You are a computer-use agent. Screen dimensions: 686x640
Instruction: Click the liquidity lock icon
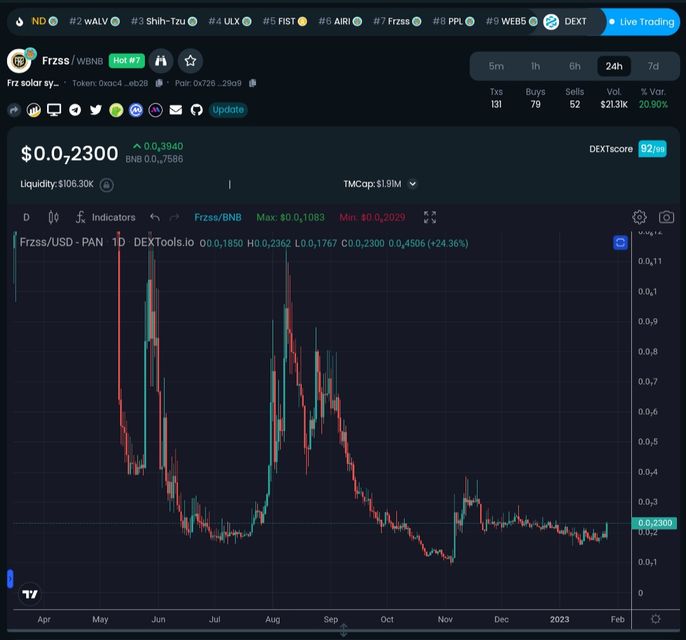pyautogui.click(x=106, y=185)
